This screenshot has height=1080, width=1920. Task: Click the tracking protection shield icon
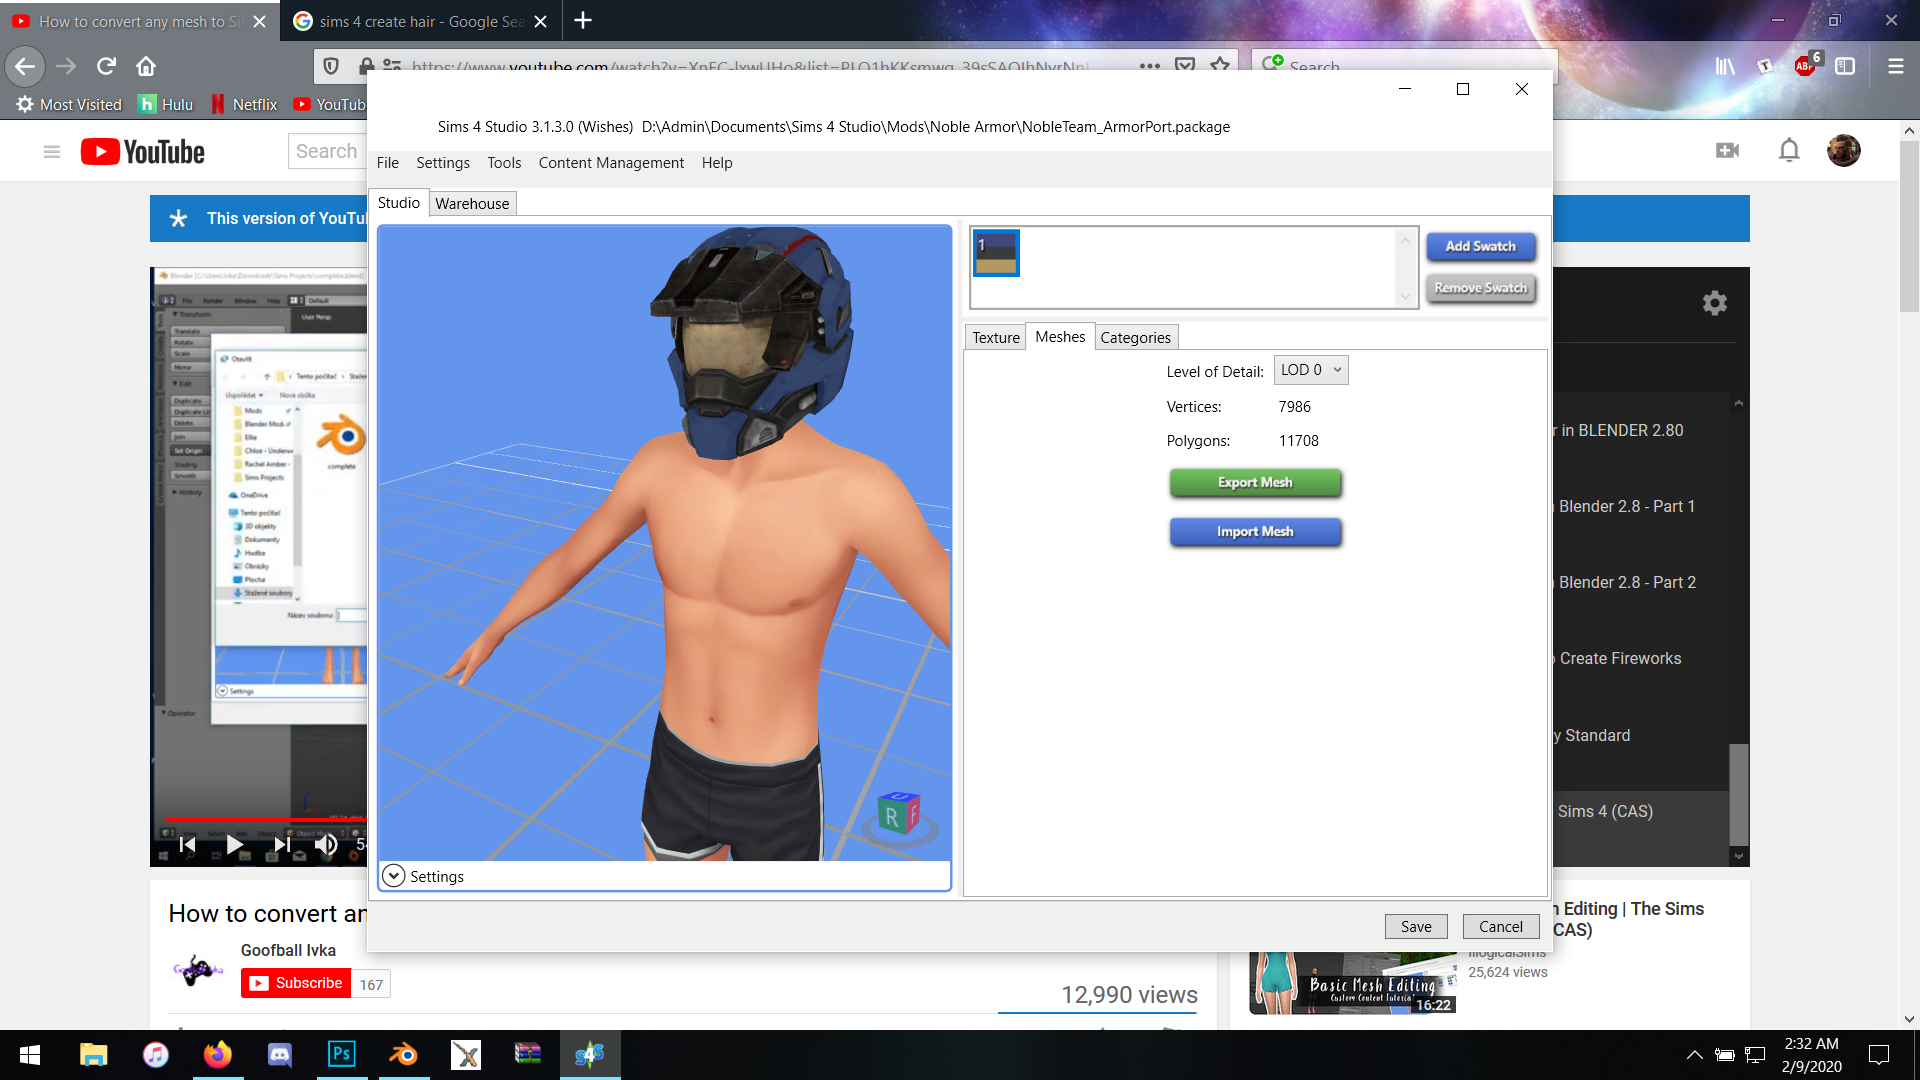331,66
